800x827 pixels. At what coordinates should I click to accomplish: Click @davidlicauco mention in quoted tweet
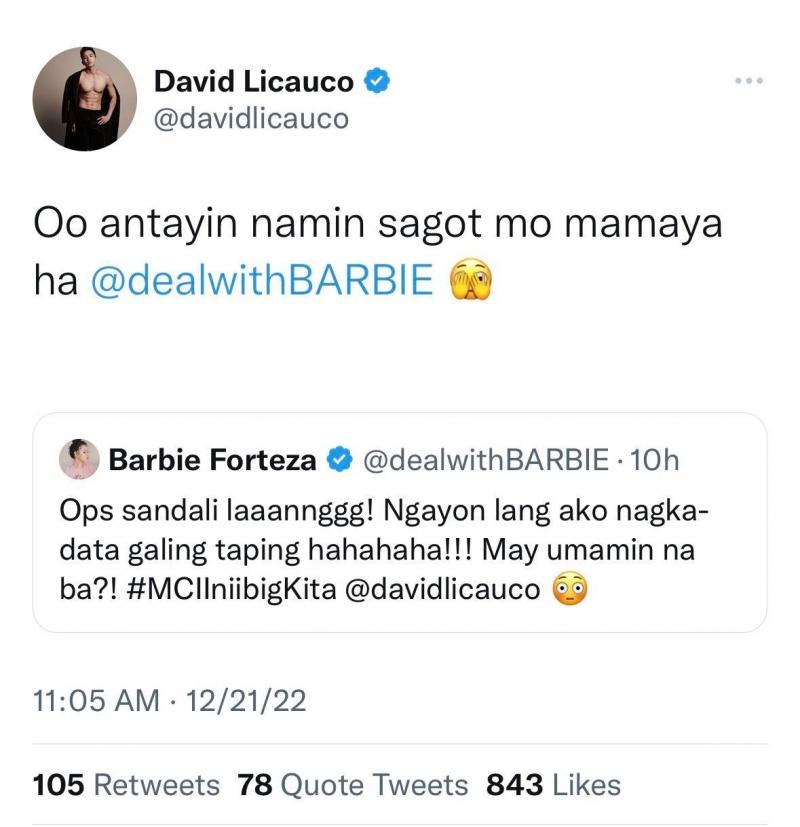(442, 589)
